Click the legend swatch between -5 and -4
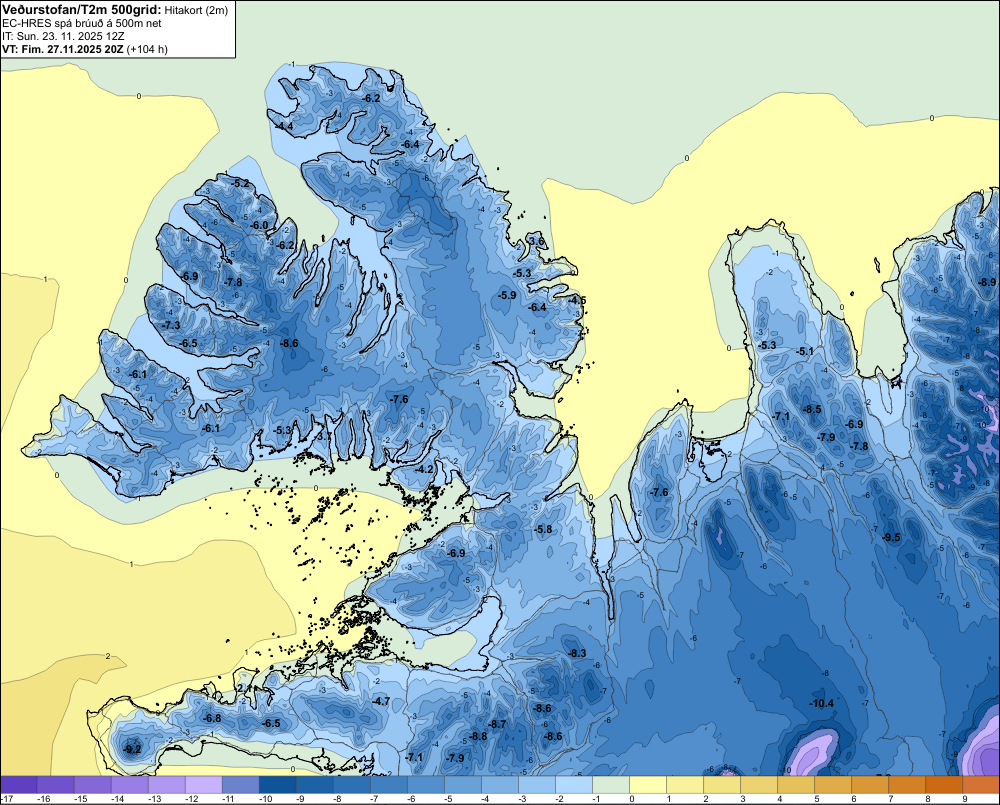This screenshot has width=1000, height=805. (x=463, y=785)
